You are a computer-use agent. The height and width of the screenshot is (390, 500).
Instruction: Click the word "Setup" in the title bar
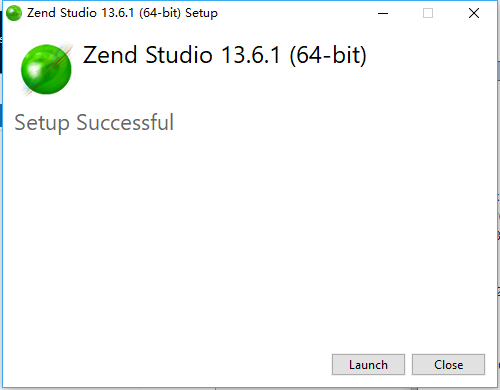(201, 13)
